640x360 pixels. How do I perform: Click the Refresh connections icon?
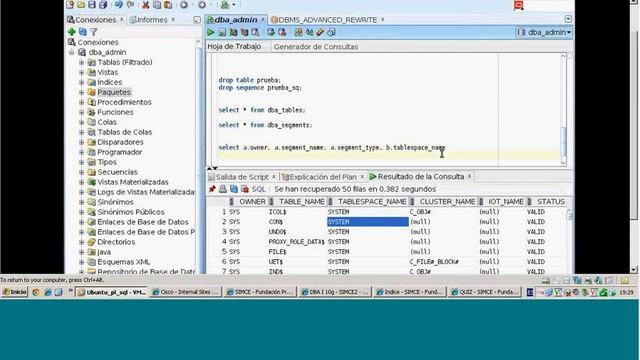point(82,31)
